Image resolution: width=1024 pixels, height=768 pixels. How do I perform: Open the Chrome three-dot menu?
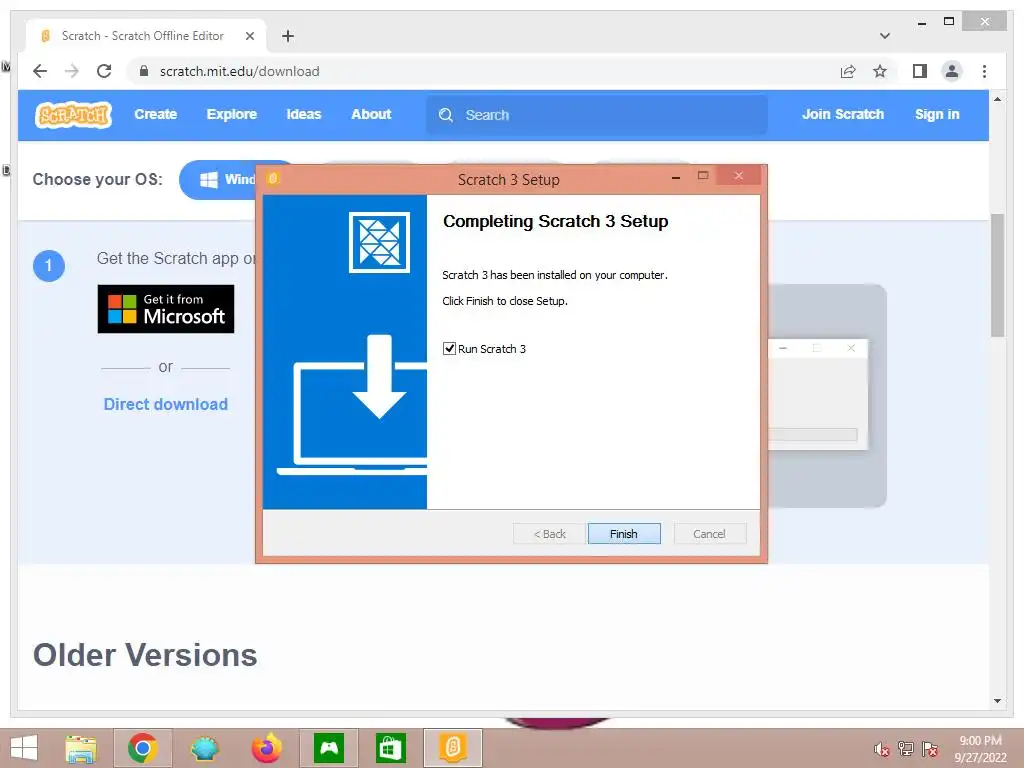click(x=984, y=71)
